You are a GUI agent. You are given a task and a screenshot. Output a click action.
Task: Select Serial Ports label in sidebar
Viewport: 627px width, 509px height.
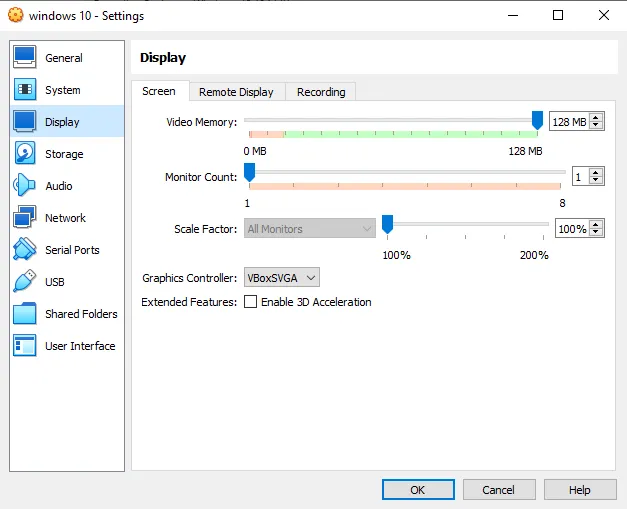[72, 250]
